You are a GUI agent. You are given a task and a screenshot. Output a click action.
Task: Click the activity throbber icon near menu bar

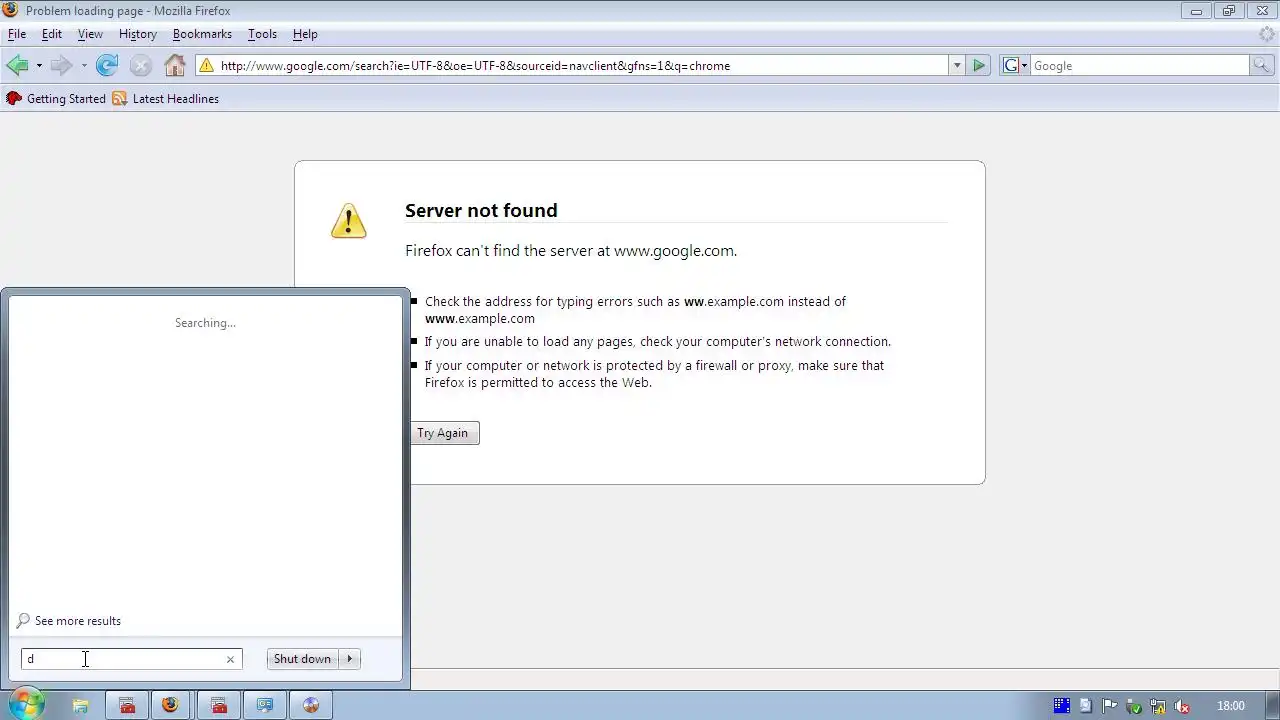tap(1267, 34)
